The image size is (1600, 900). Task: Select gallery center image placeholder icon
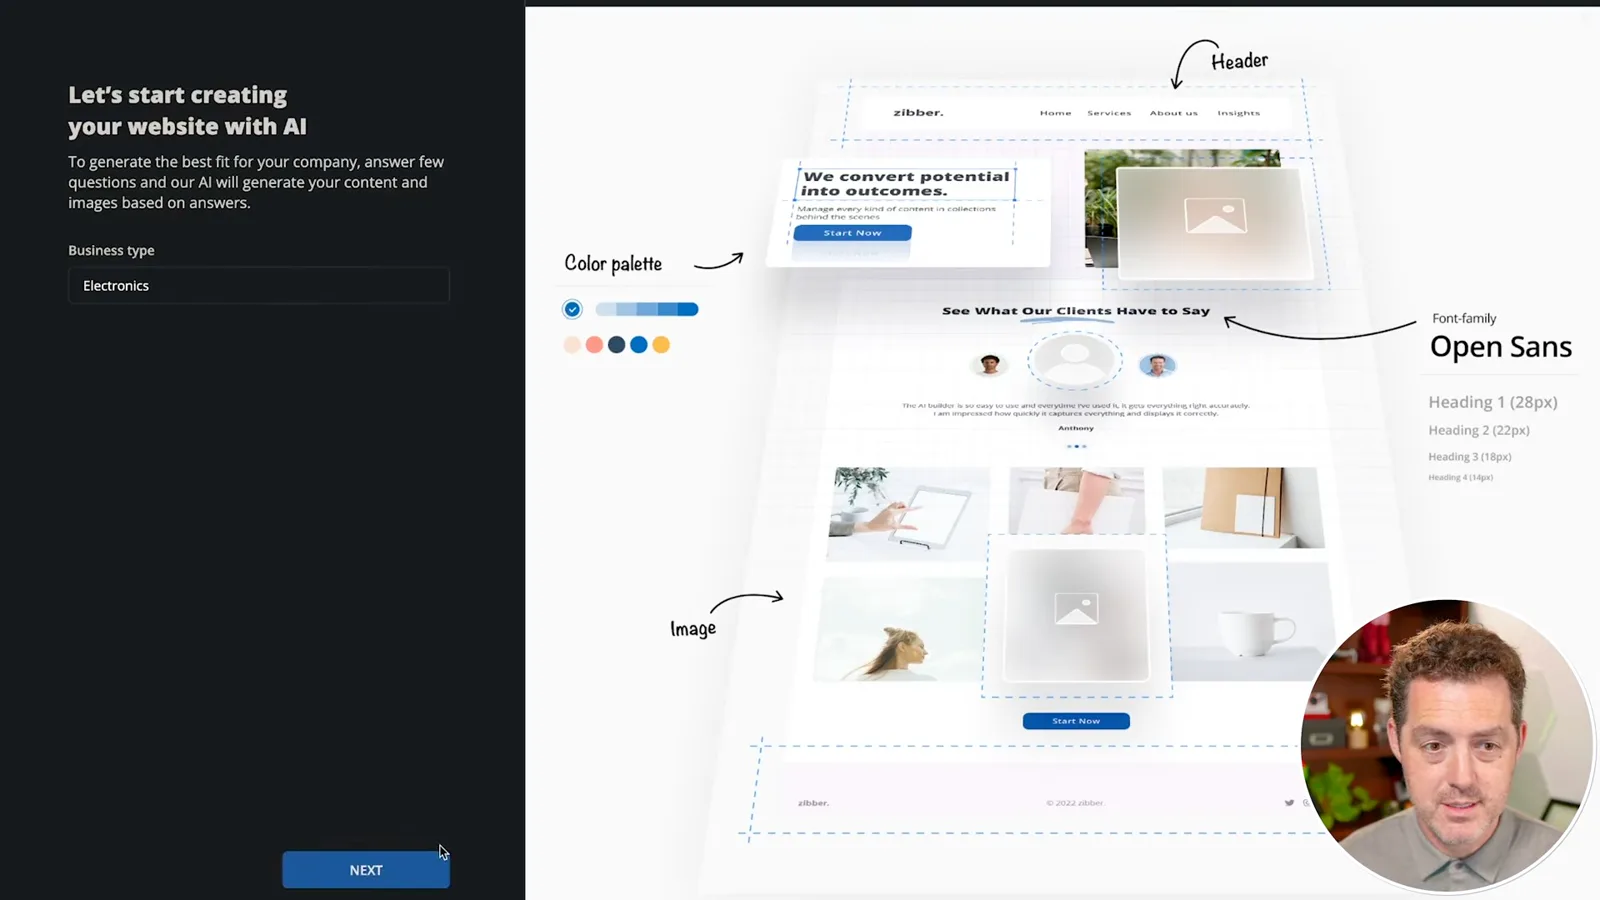[1076, 608]
